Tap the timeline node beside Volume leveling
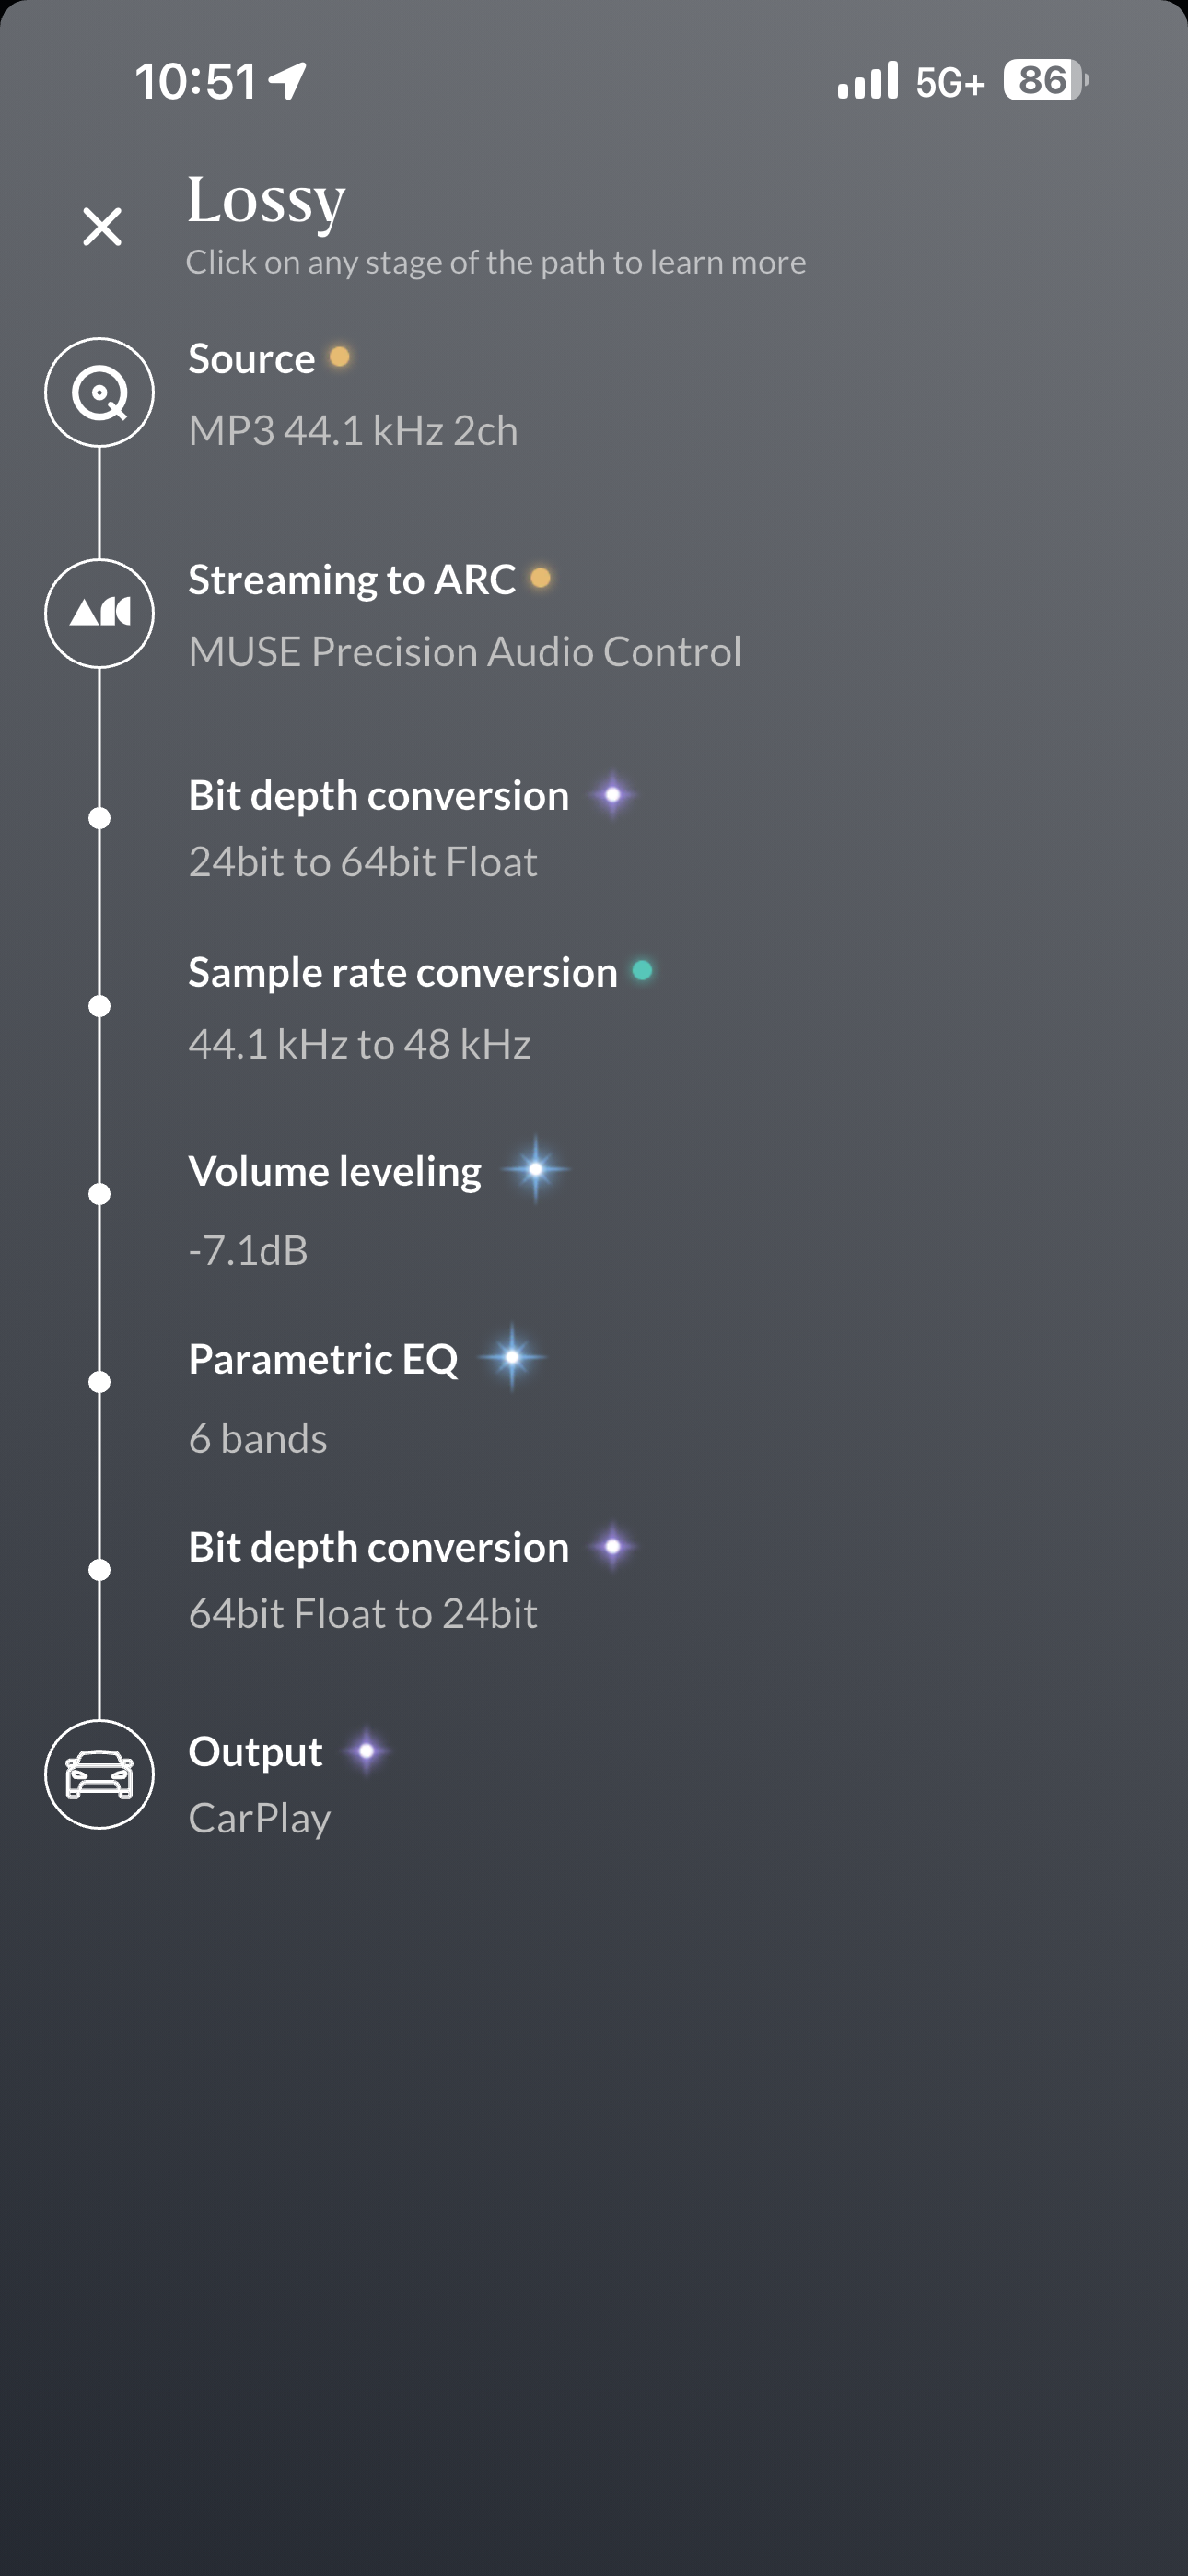 100,1194
